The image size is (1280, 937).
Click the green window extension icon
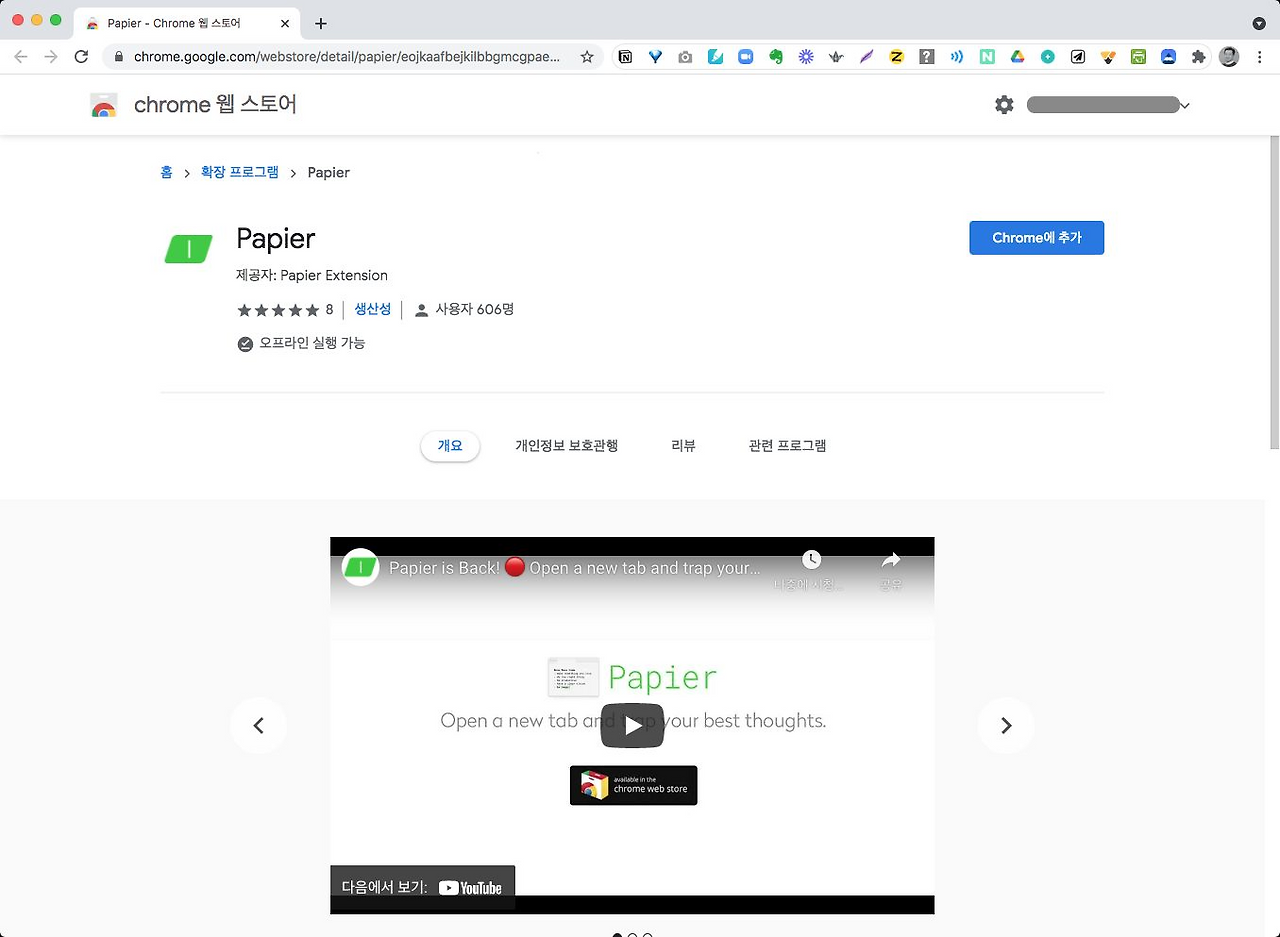click(1138, 57)
